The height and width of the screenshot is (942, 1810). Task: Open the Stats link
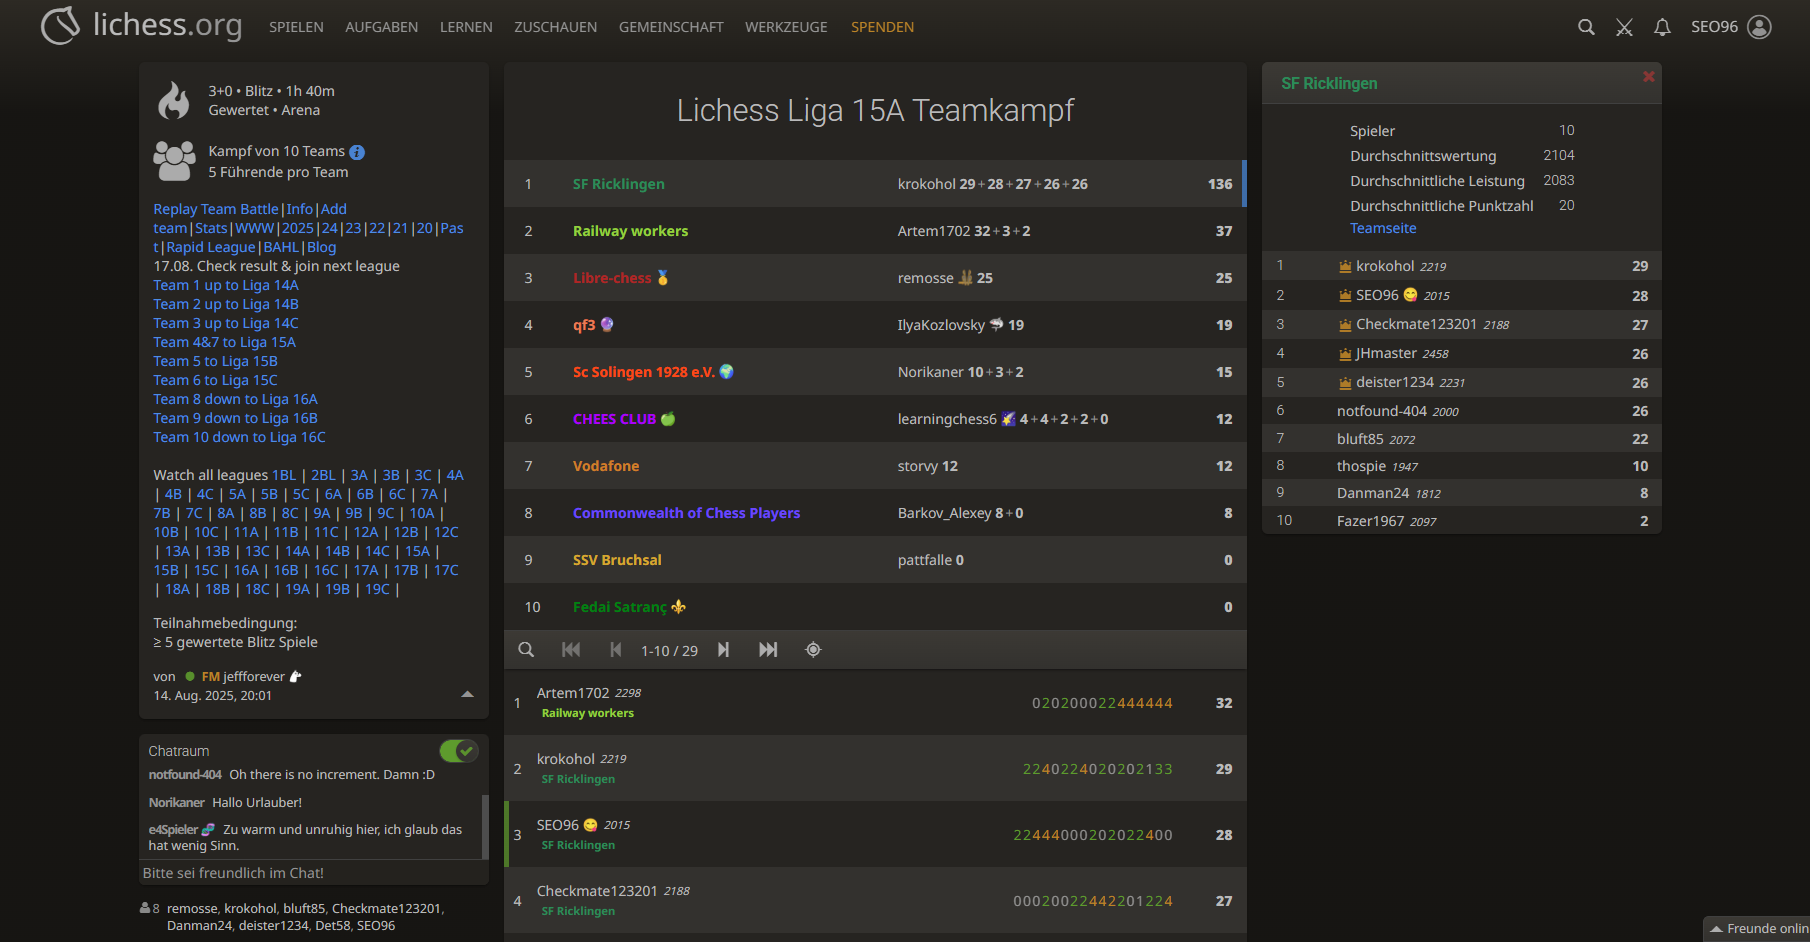click(x=211, y=228)
